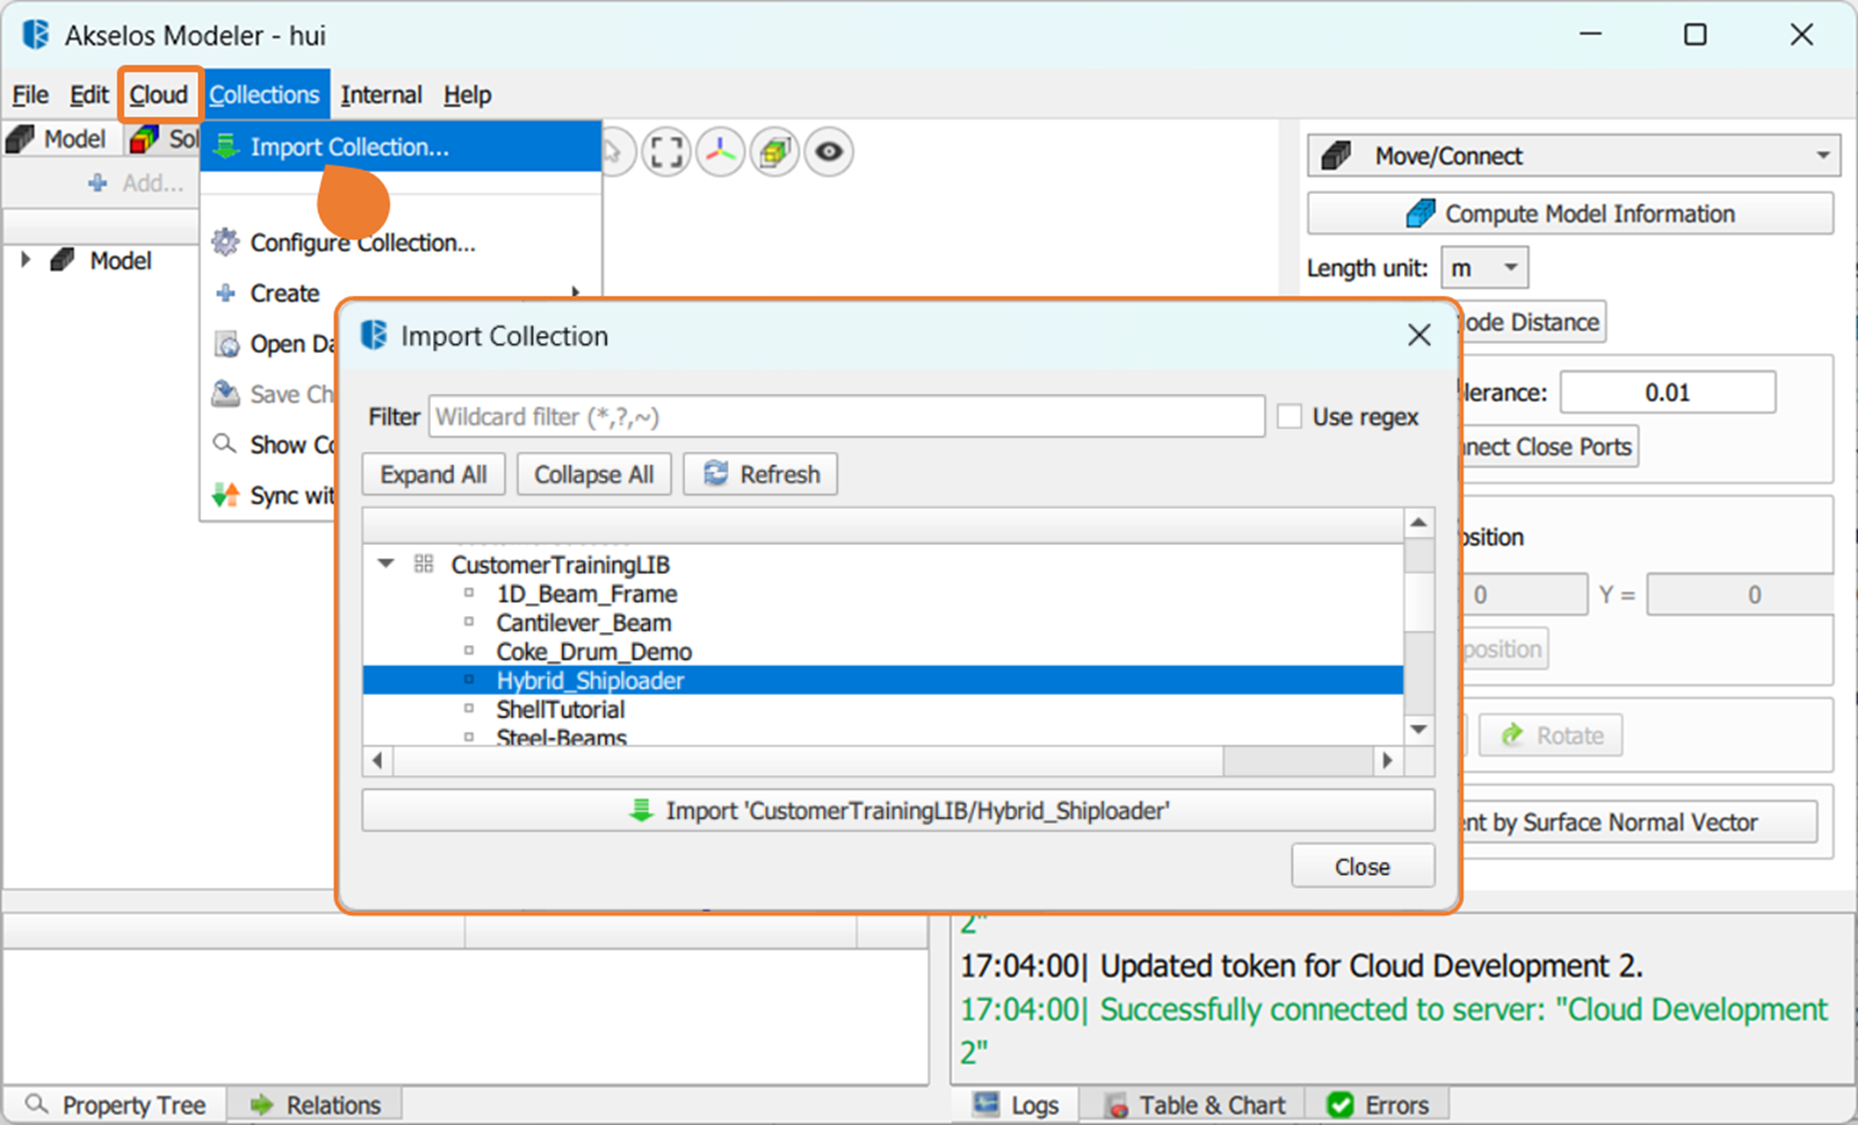Click Compute Model Information button
Viewport: 1858px width, 1125px height.
click(x=1571, y=213)
